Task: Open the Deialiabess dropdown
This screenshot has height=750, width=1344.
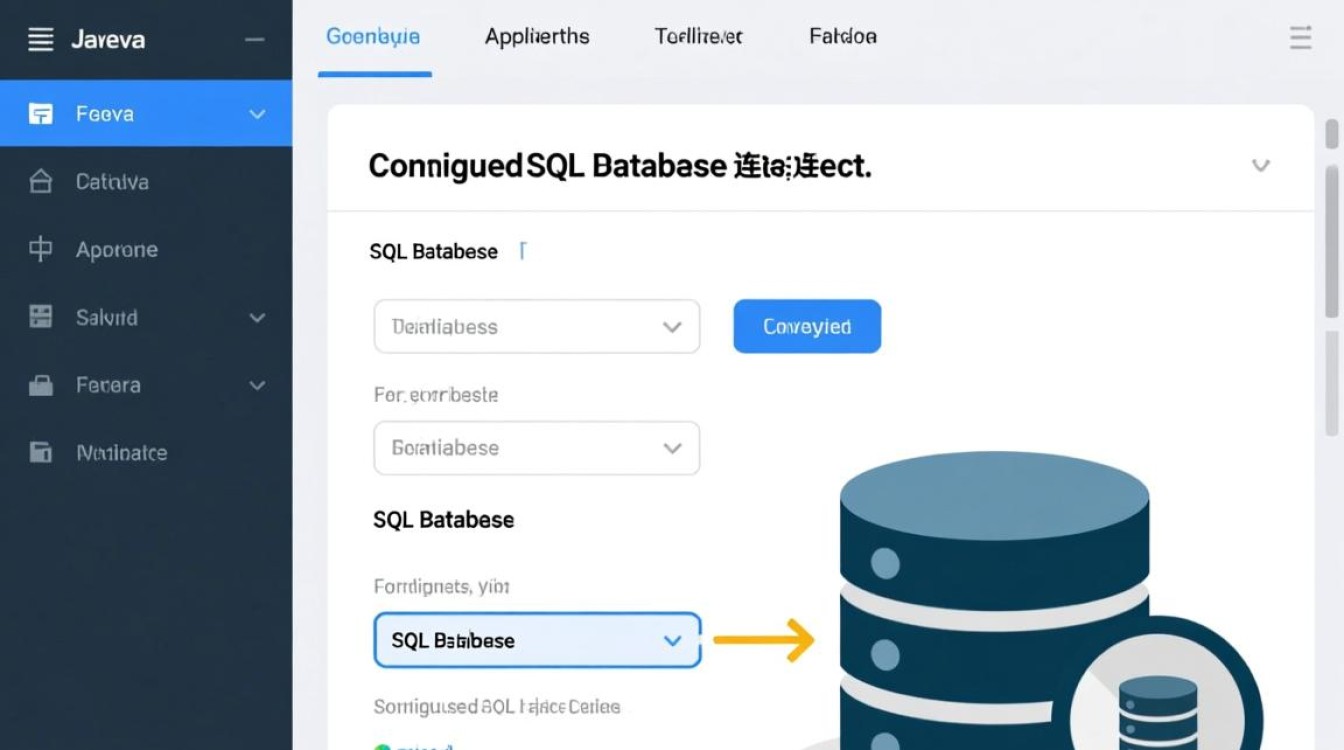Action: coord(536,326)
